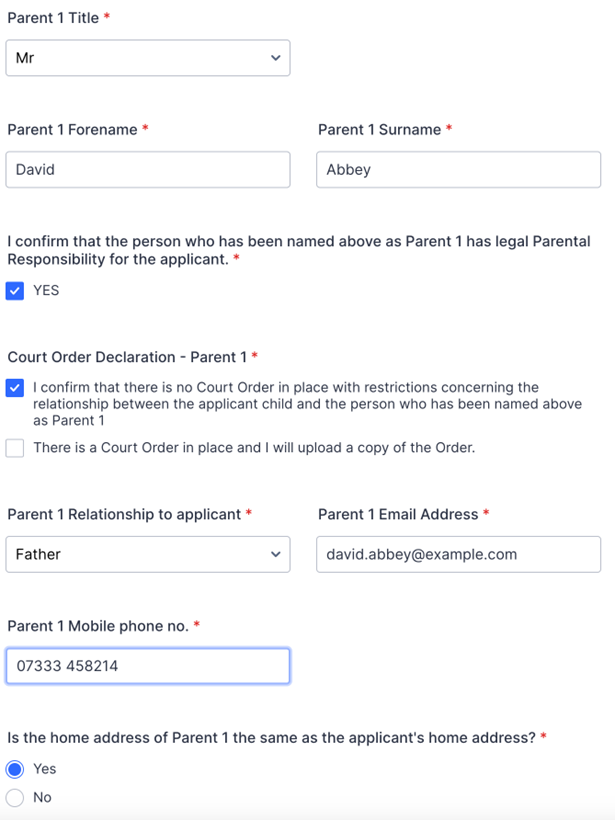Click the Mobile phone number input field
The image size is (615, 820).
[x=148, y=666]
